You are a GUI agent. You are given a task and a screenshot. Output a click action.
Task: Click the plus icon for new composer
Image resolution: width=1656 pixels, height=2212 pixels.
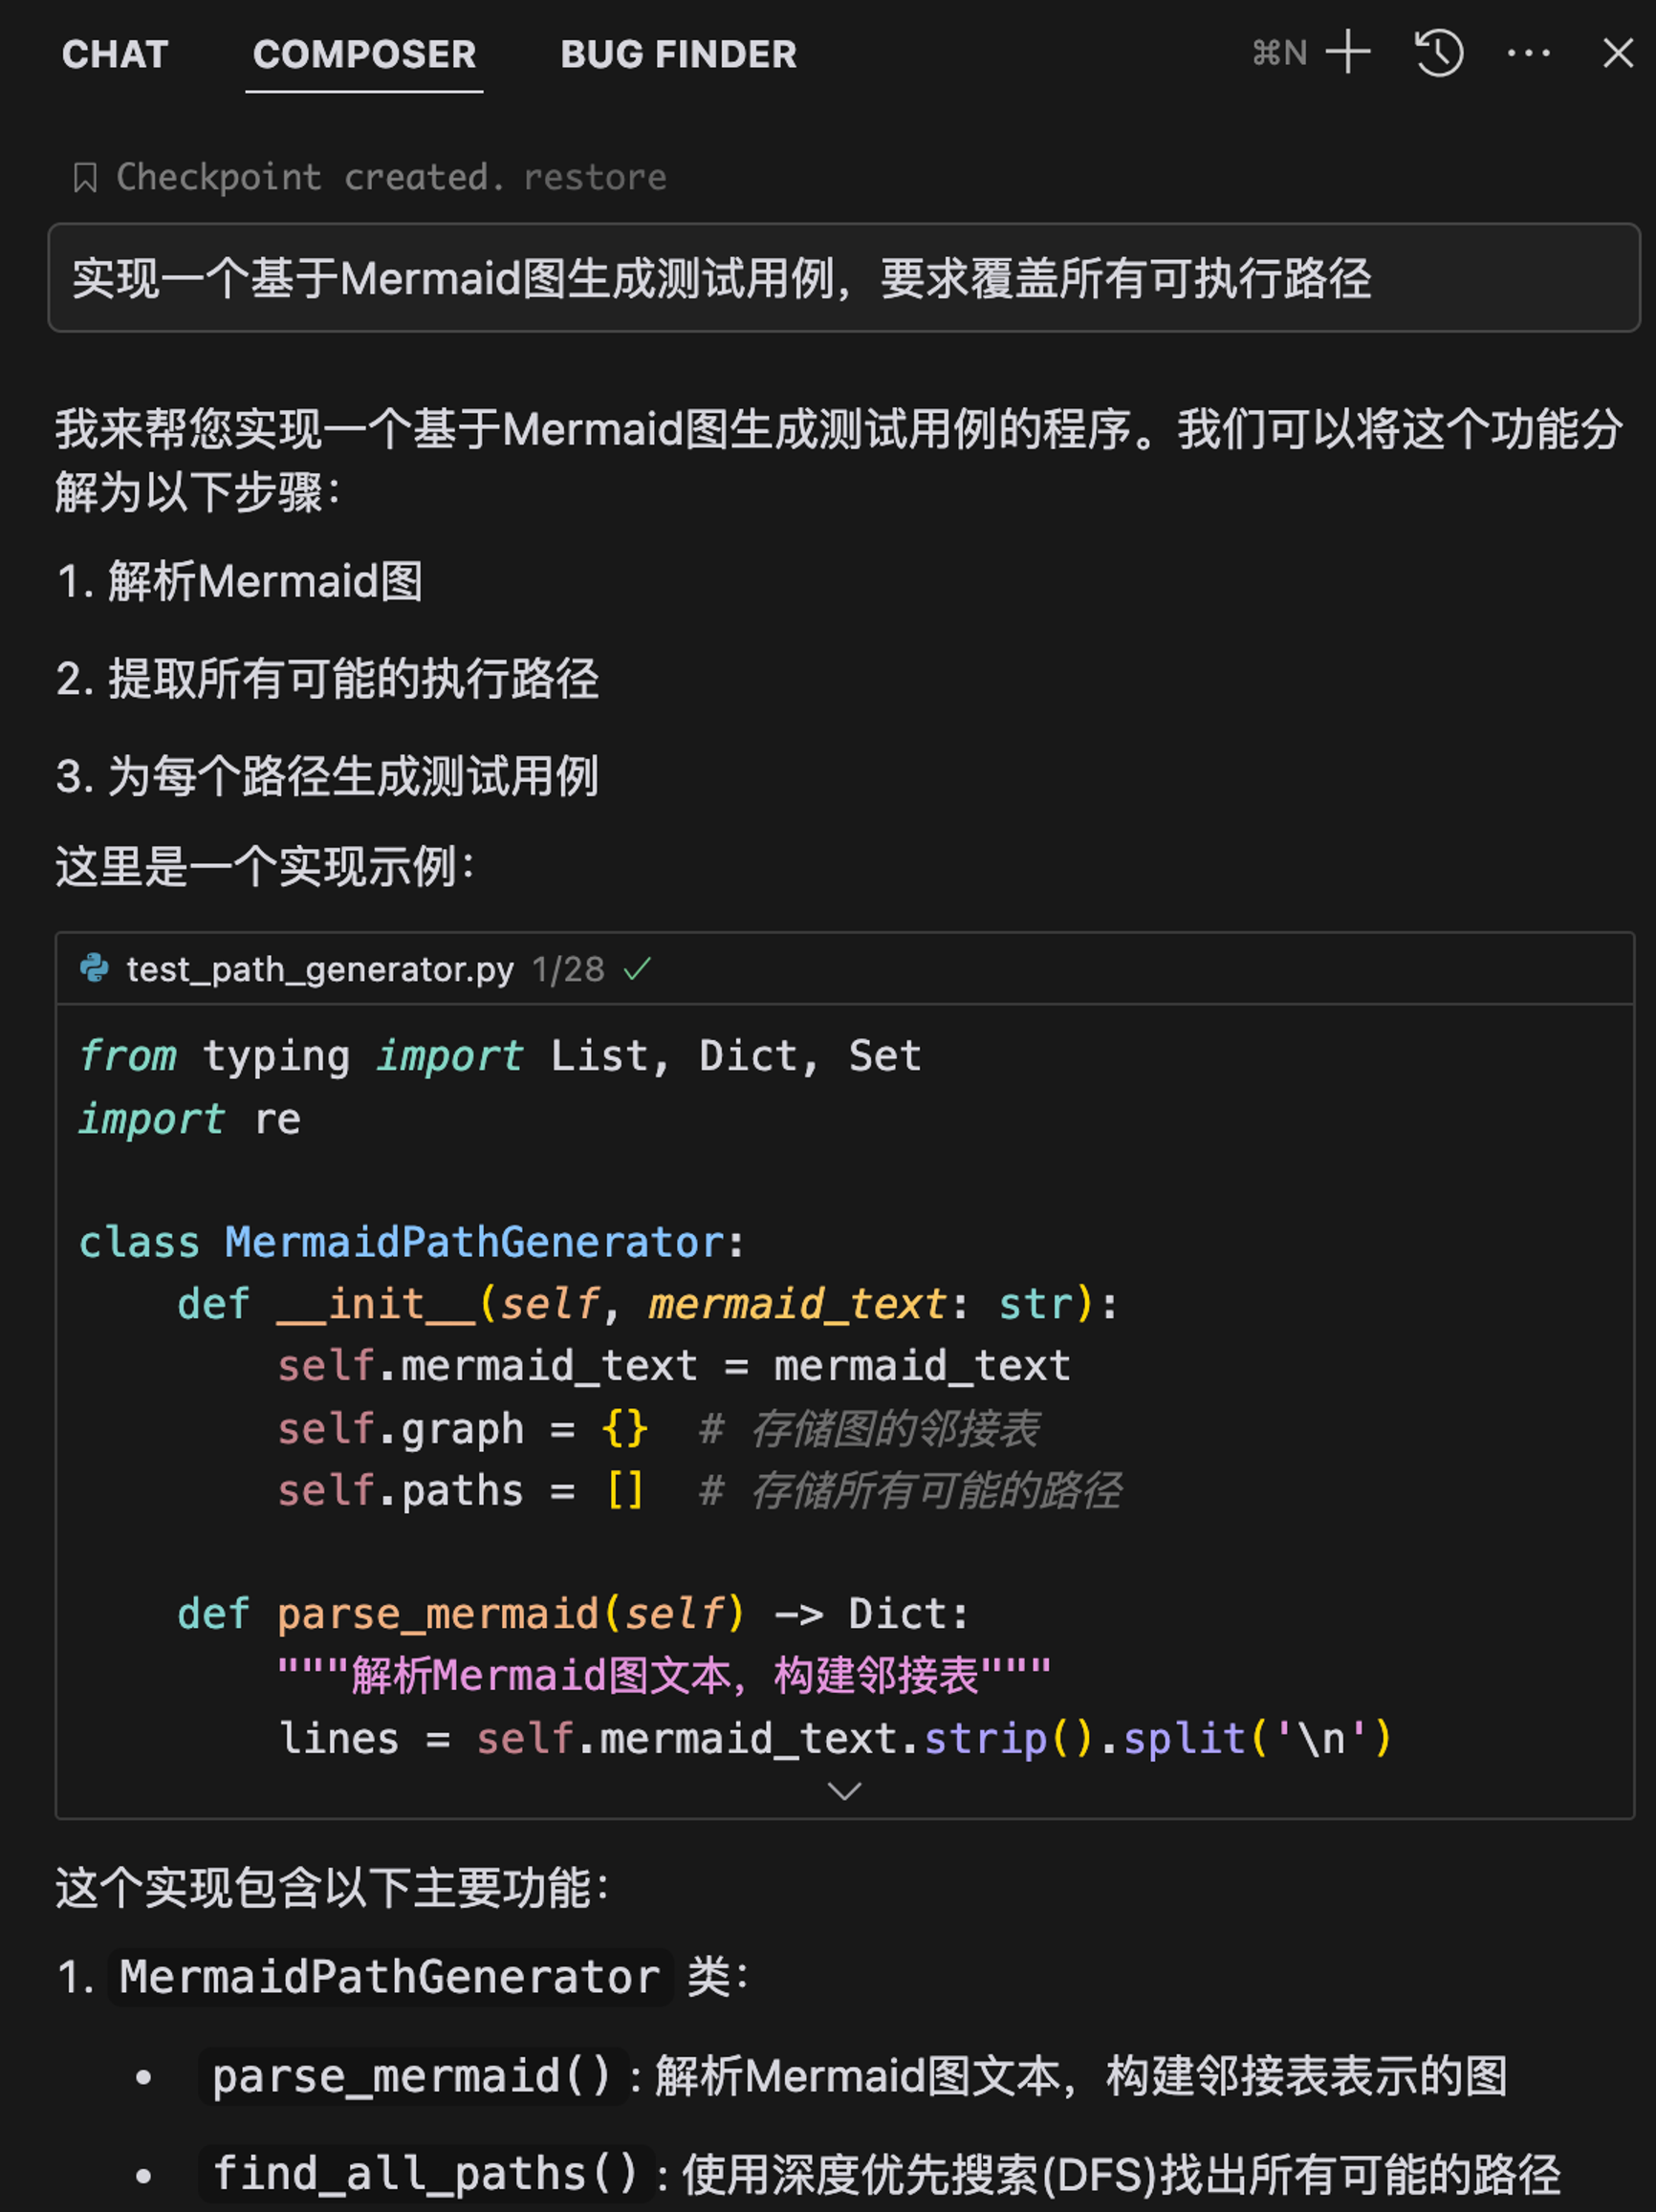tap(1348, 52)
